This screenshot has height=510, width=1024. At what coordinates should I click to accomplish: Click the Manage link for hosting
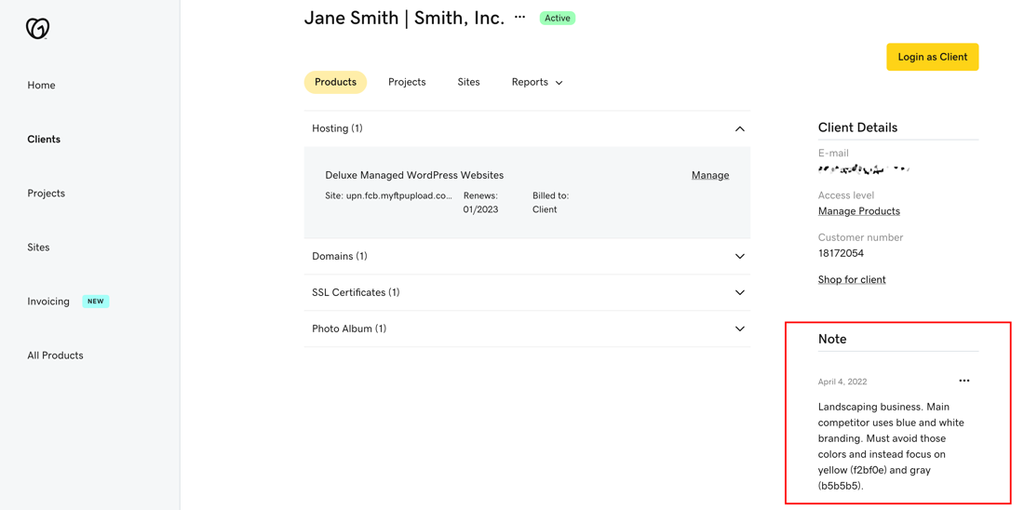[x=710, y=175]
